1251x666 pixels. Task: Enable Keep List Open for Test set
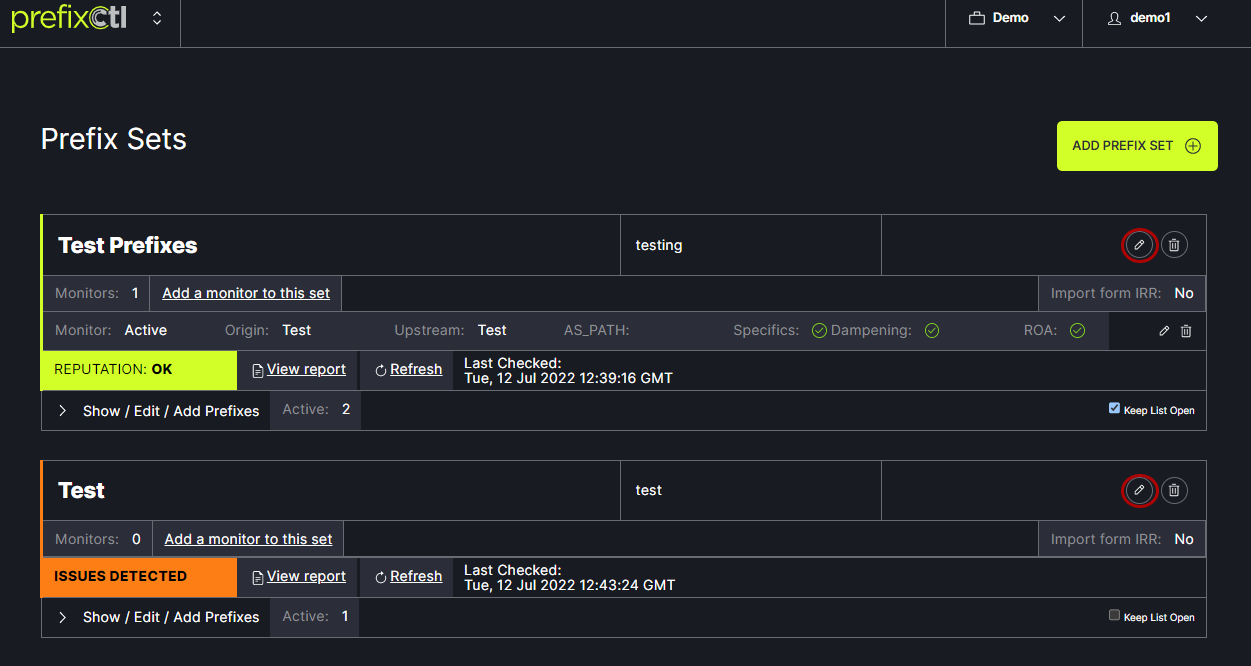click(1114, 615)
